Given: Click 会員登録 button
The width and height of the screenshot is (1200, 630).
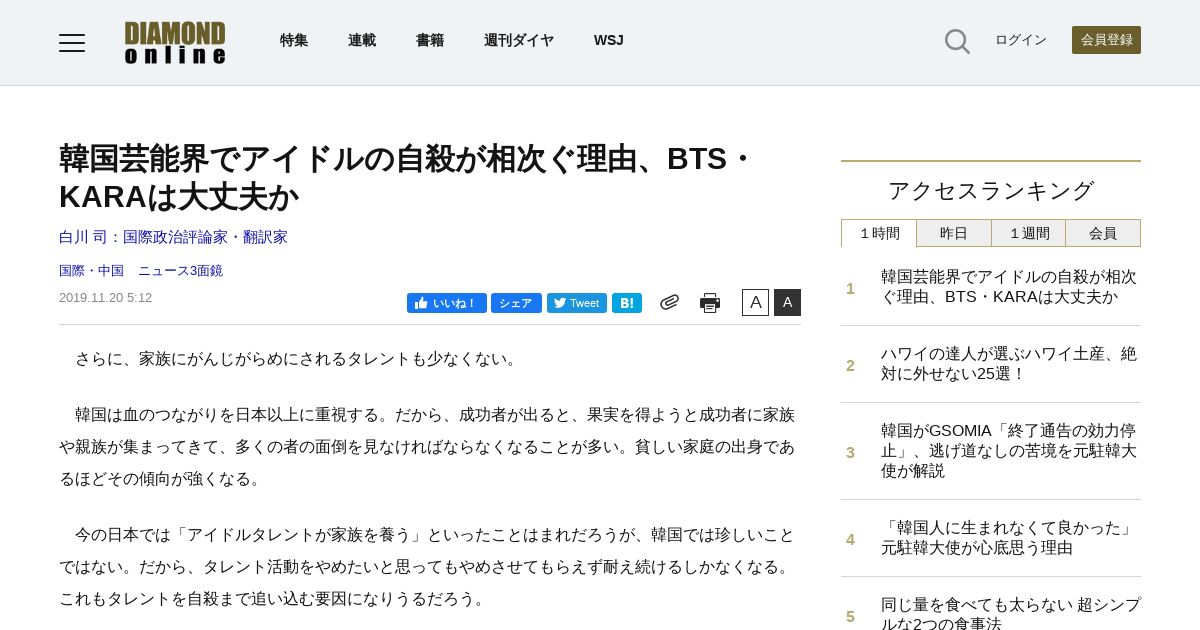Looking at the screenshot, I should 1106,40.
